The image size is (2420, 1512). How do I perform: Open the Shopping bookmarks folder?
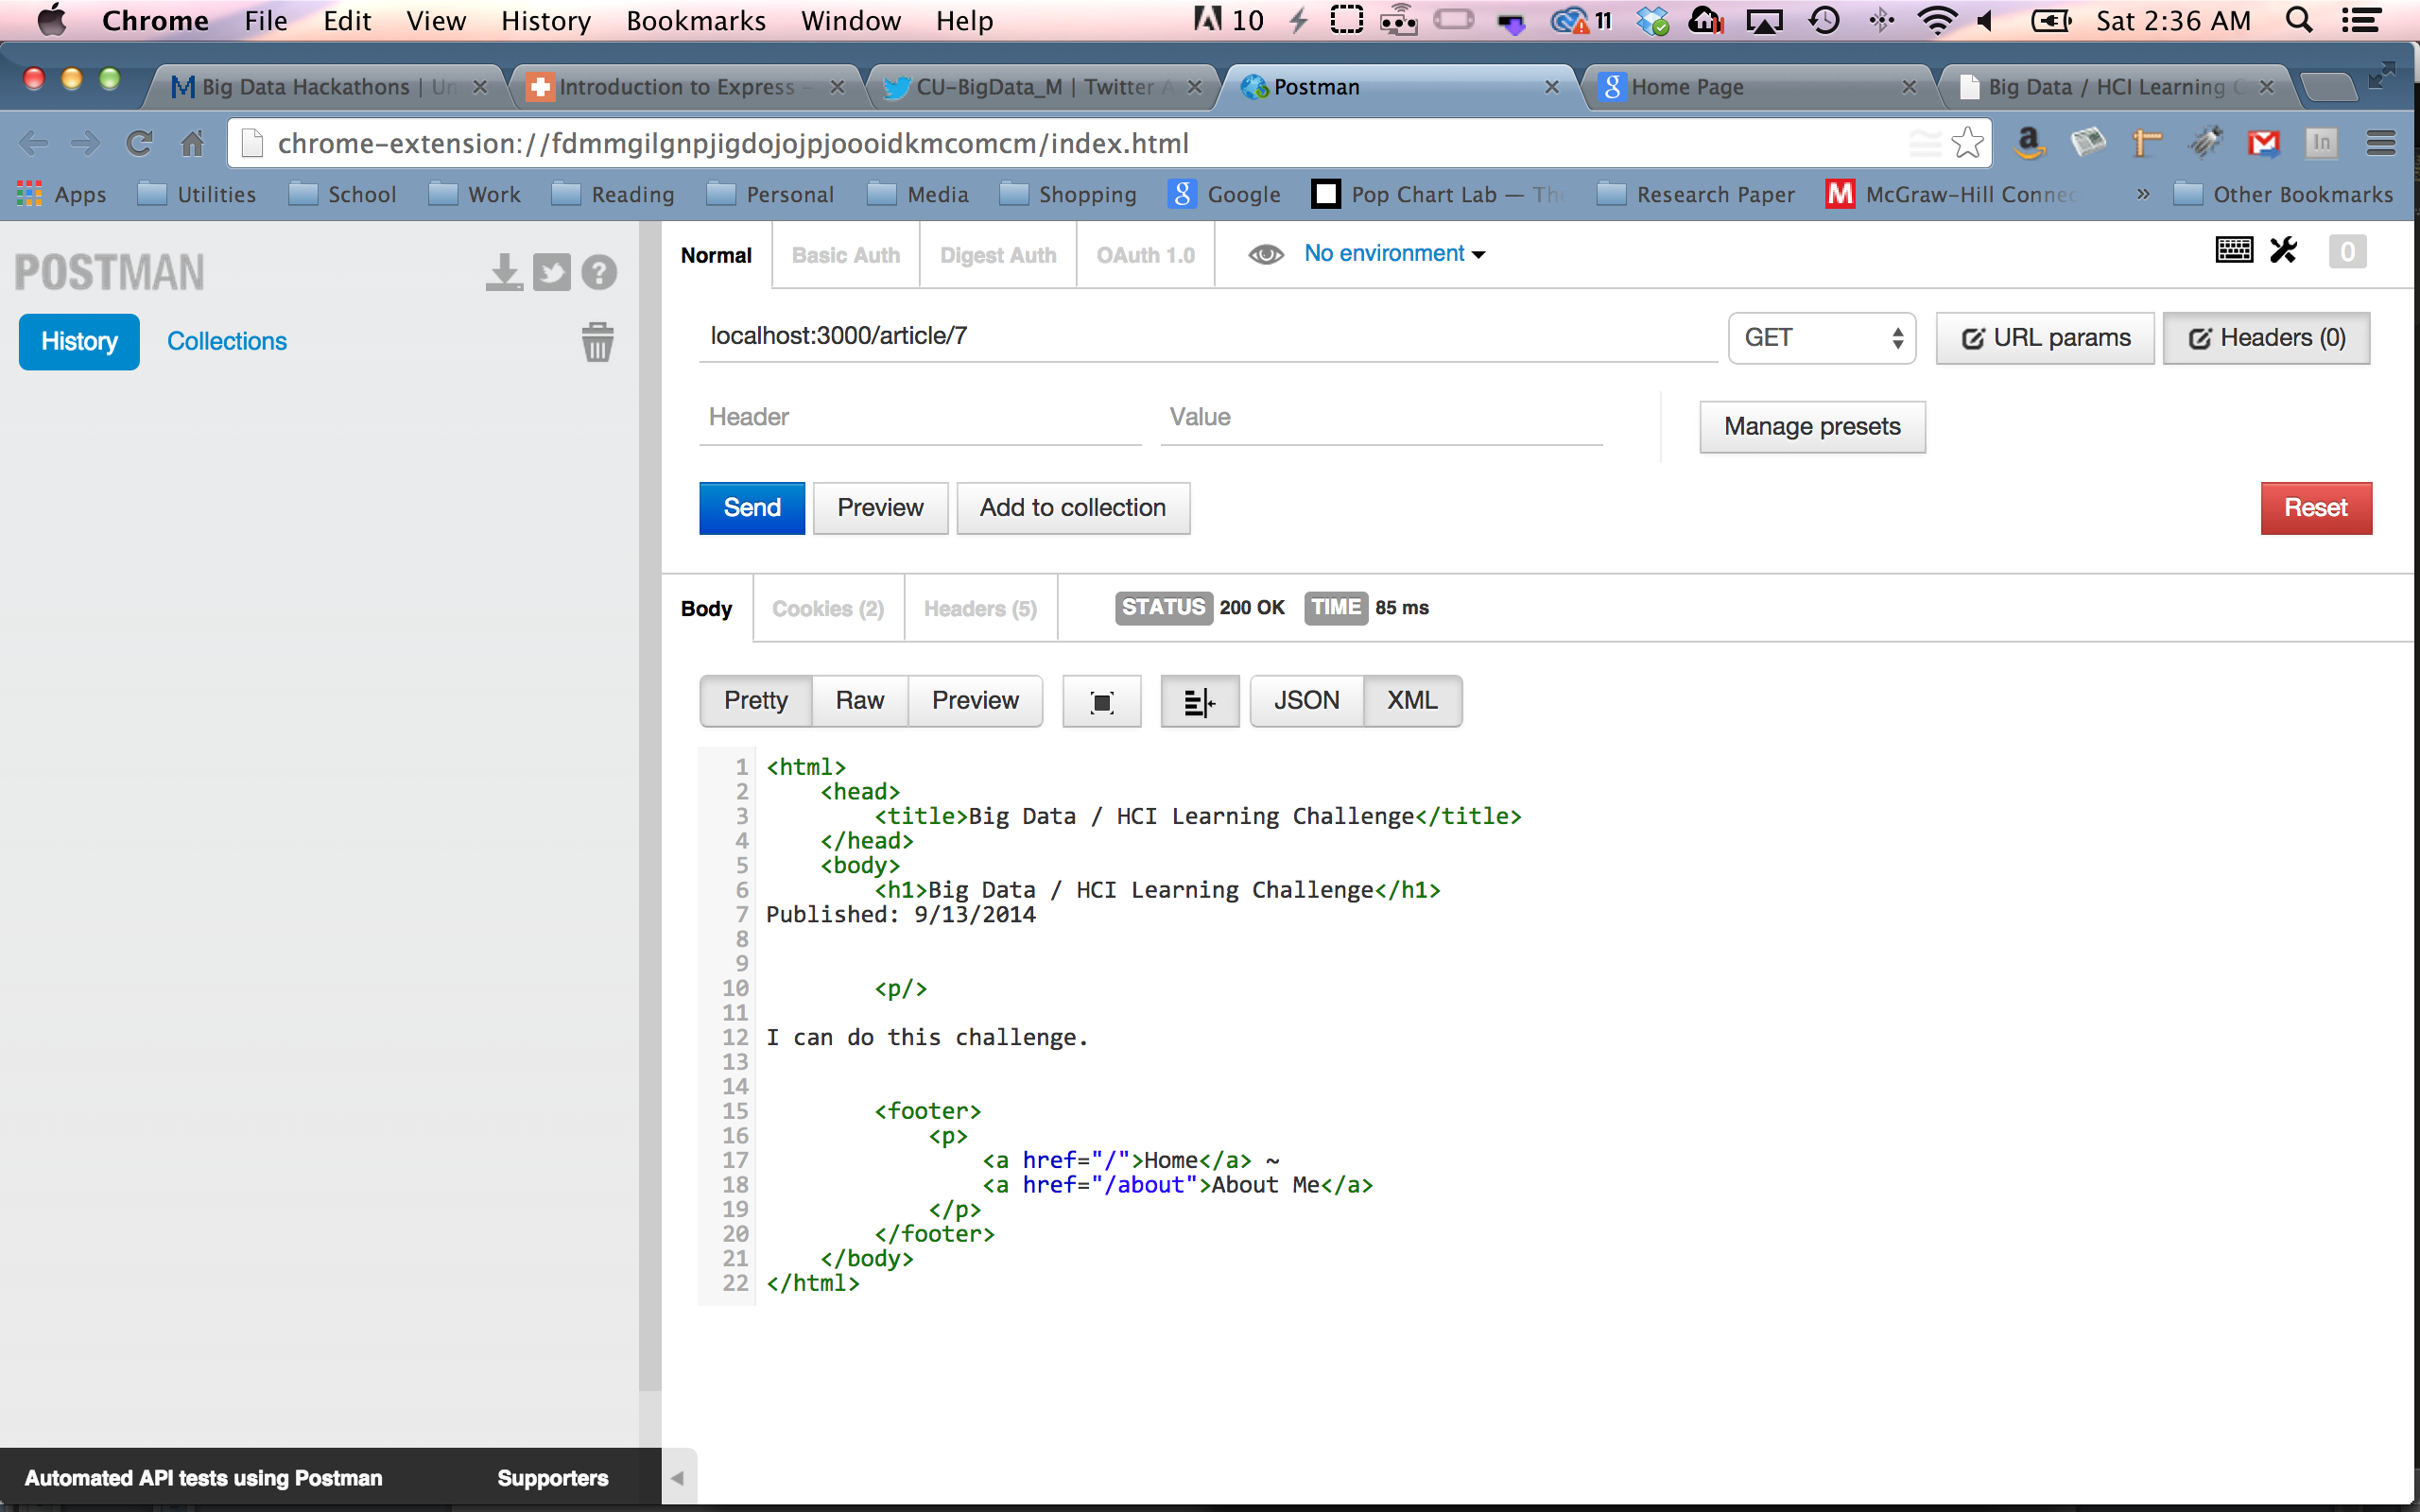tap(1068, 194)
